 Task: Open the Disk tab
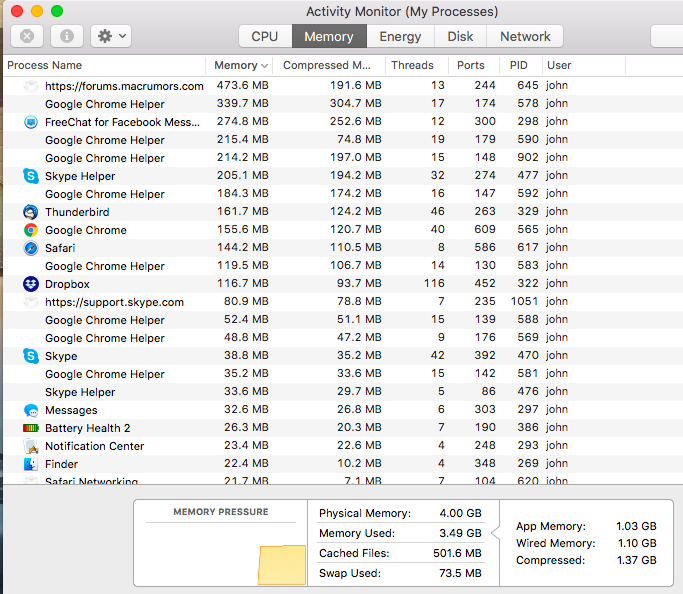pyautogui.click(x=460, y=36)
